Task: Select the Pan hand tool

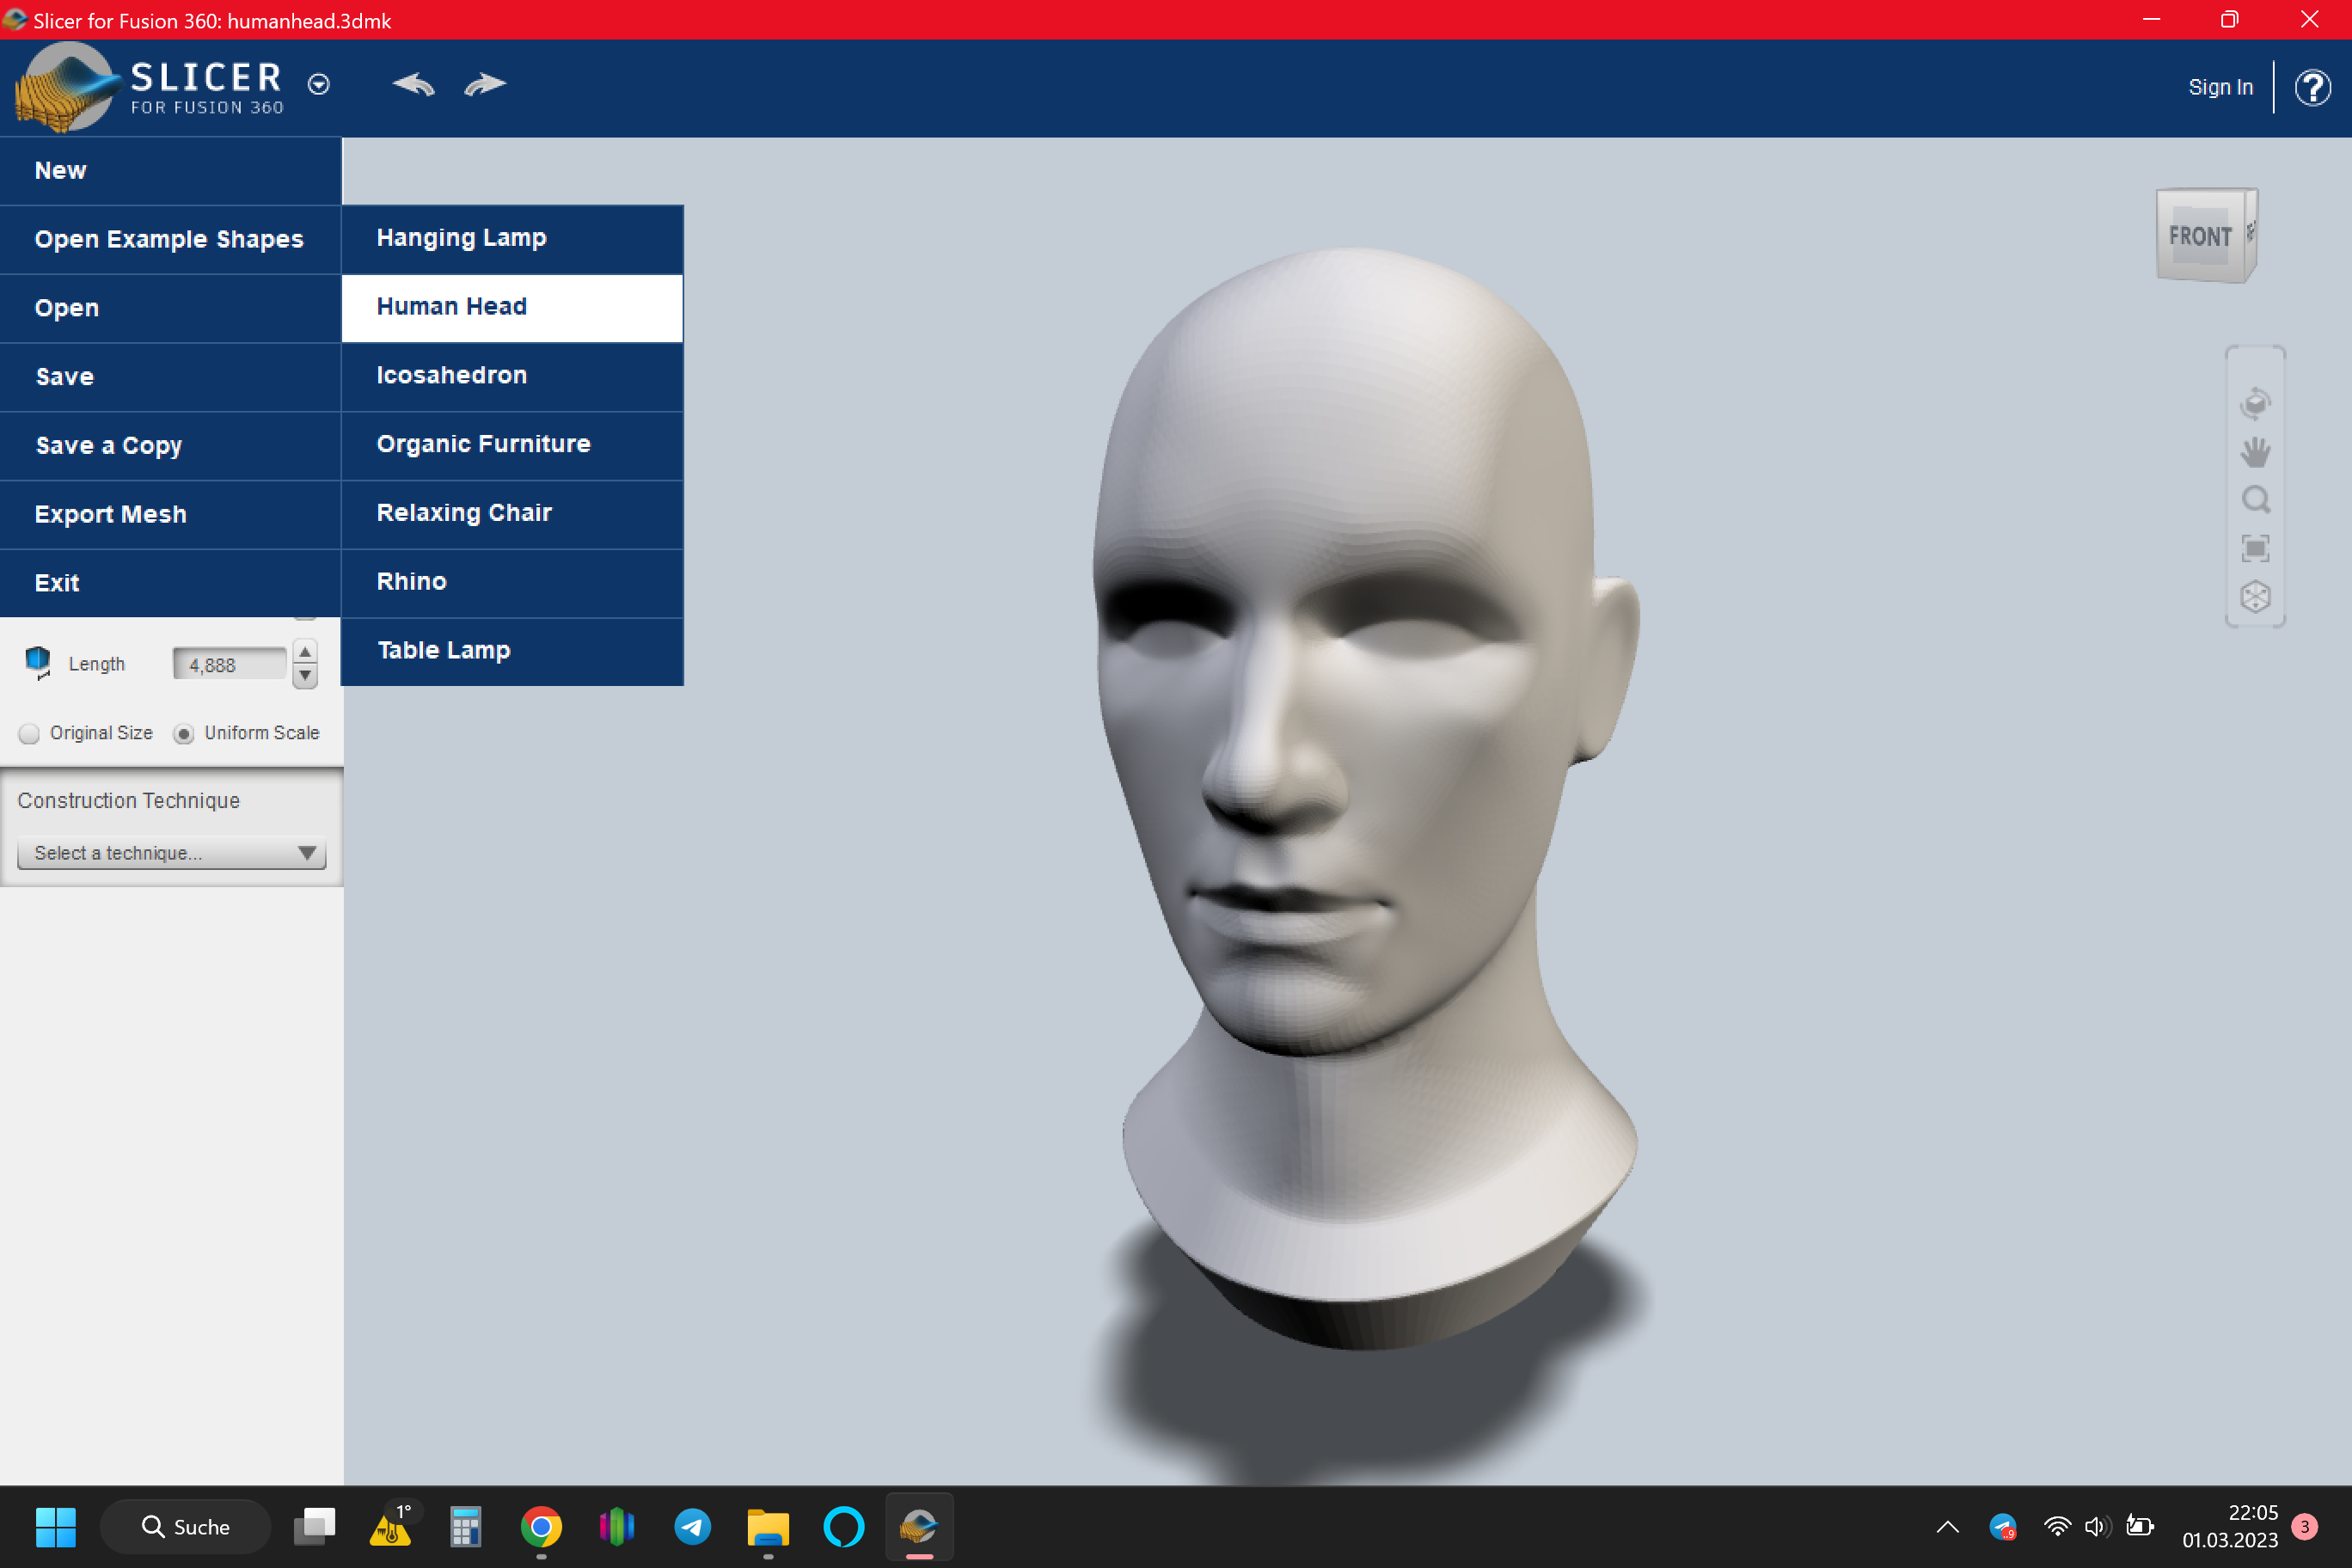Action: coord(2255,452)
